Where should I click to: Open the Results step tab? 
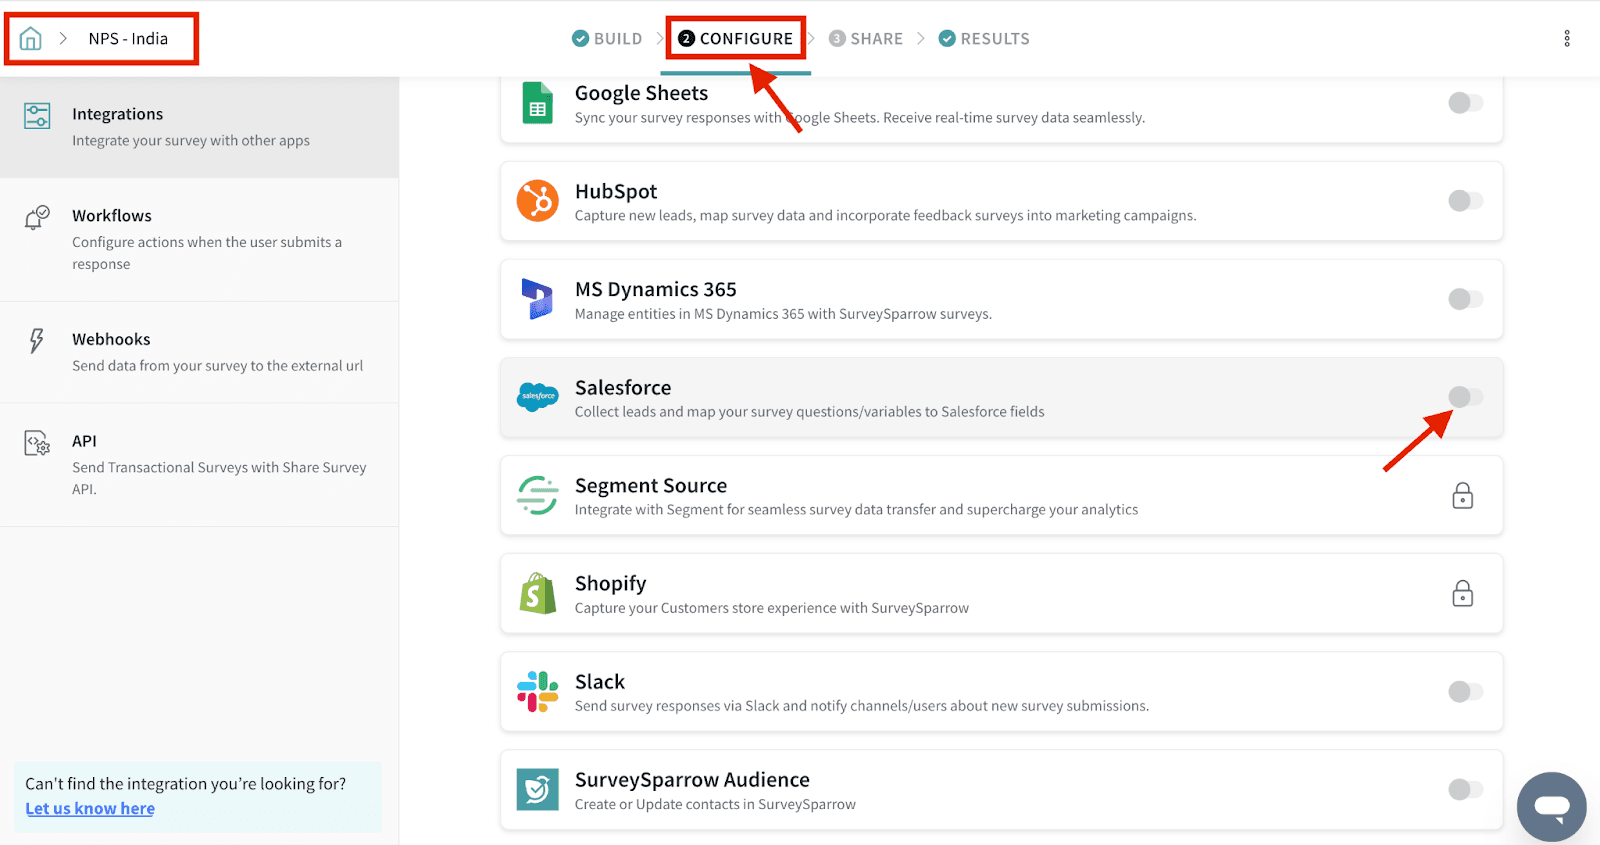click(984, 39)
